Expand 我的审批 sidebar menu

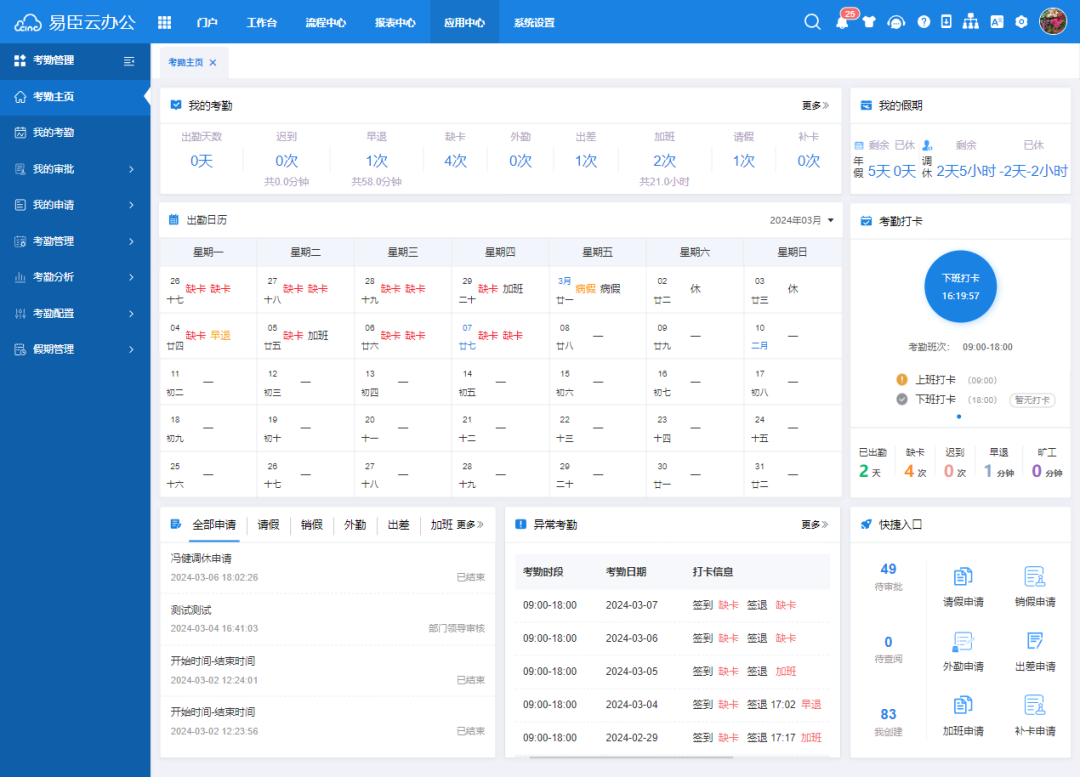(x=75, y=169)
